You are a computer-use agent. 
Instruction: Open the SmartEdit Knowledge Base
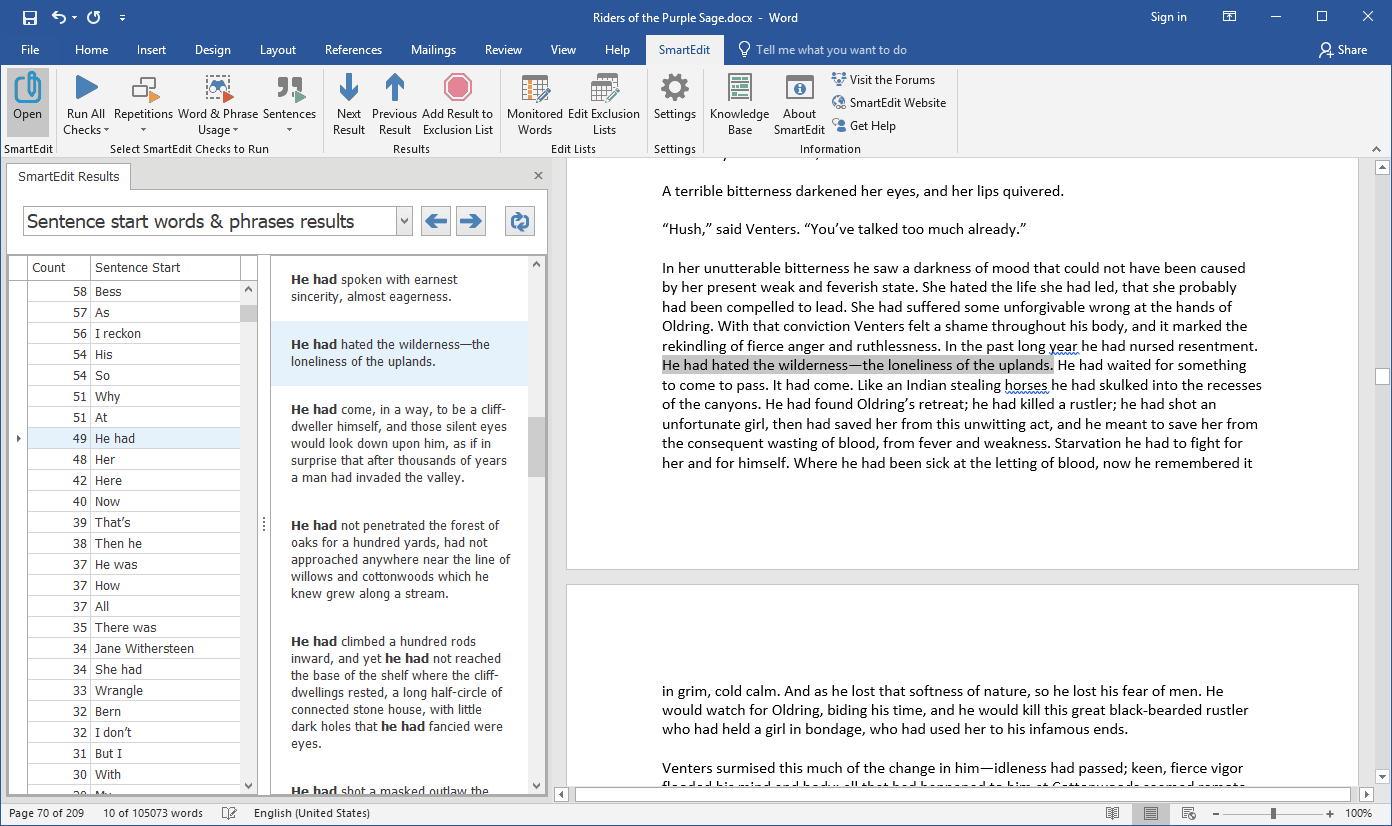(x=739, y=103)
